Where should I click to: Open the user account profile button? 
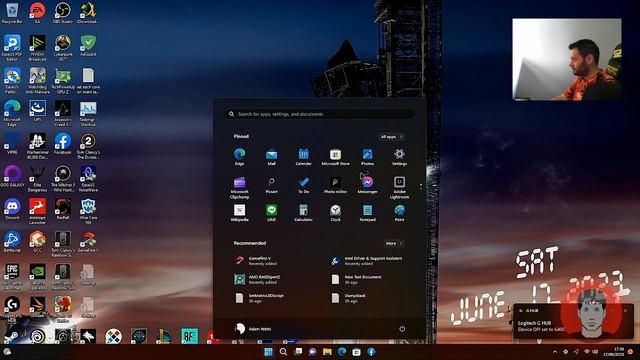[x=253, y=329]
